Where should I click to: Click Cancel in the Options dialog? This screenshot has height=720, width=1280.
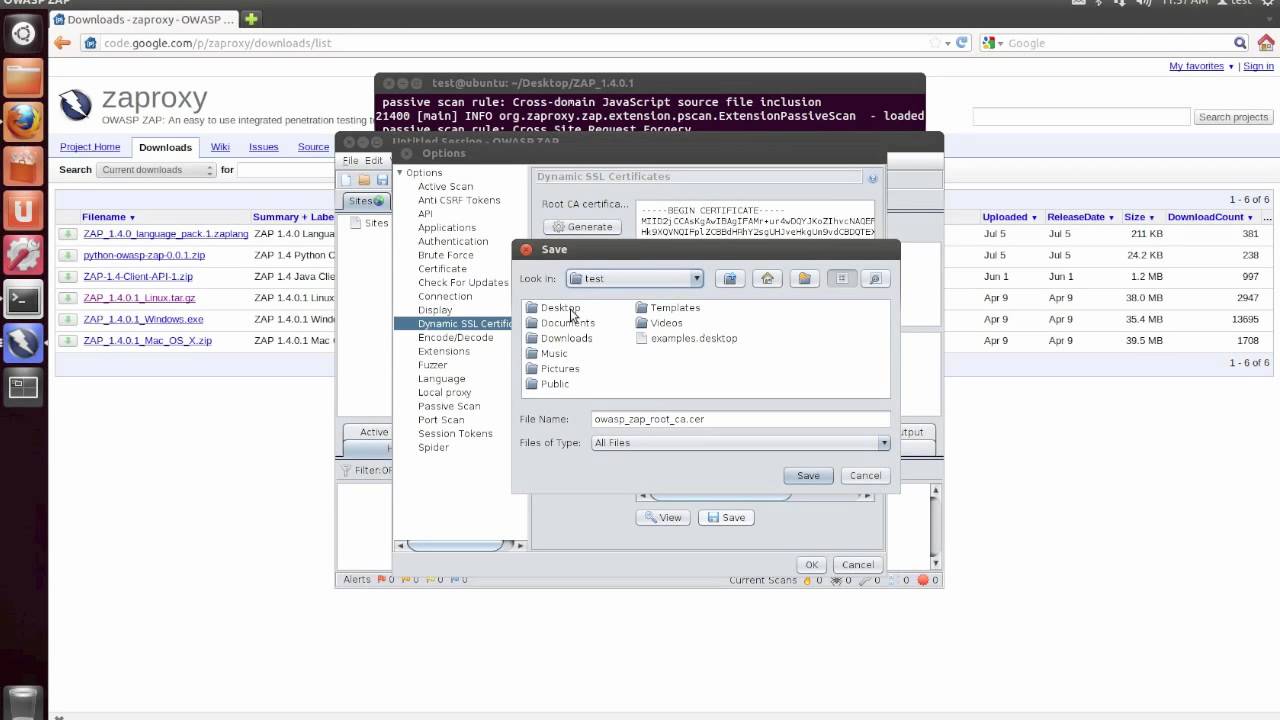coord(857,565)
